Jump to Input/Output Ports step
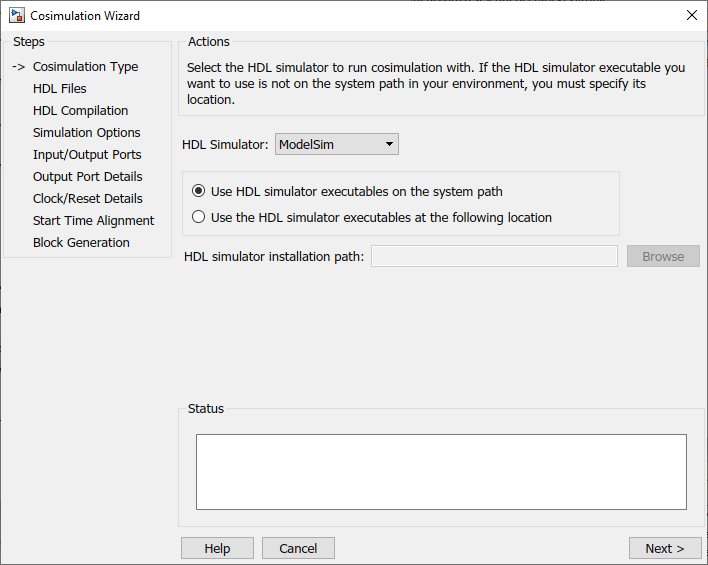 87,154
